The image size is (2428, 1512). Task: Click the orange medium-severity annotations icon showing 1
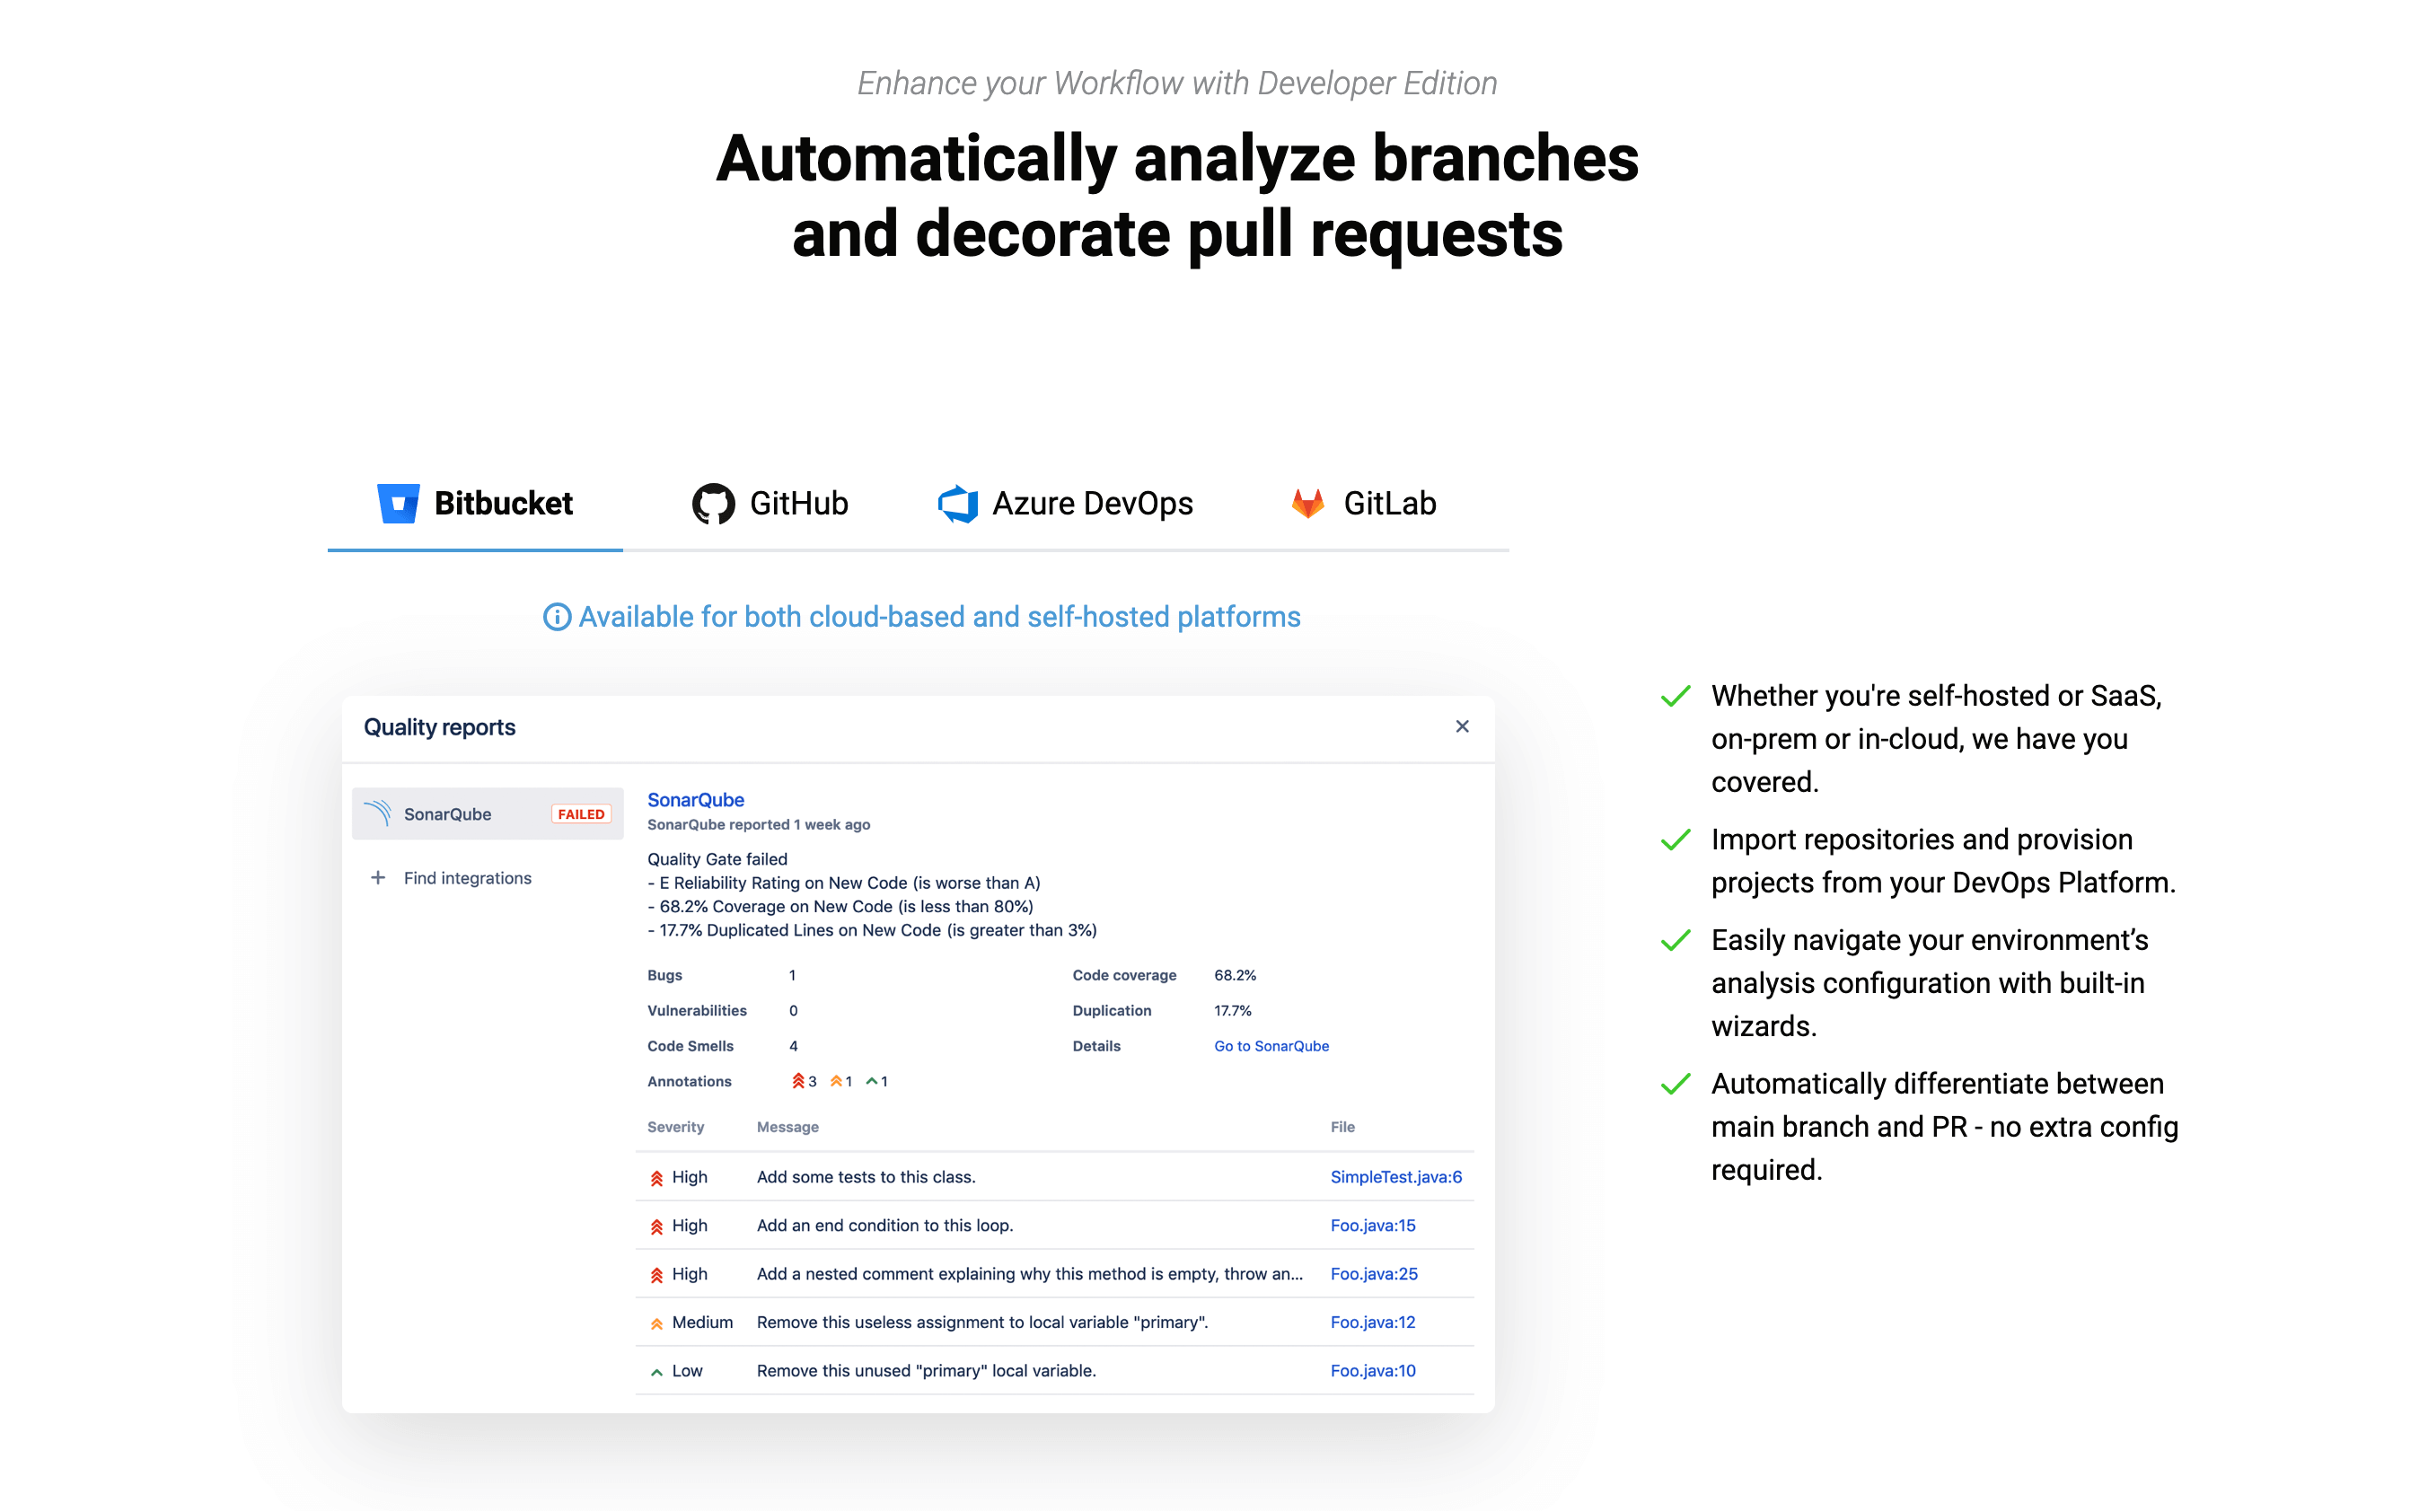tap(836, 1081)
